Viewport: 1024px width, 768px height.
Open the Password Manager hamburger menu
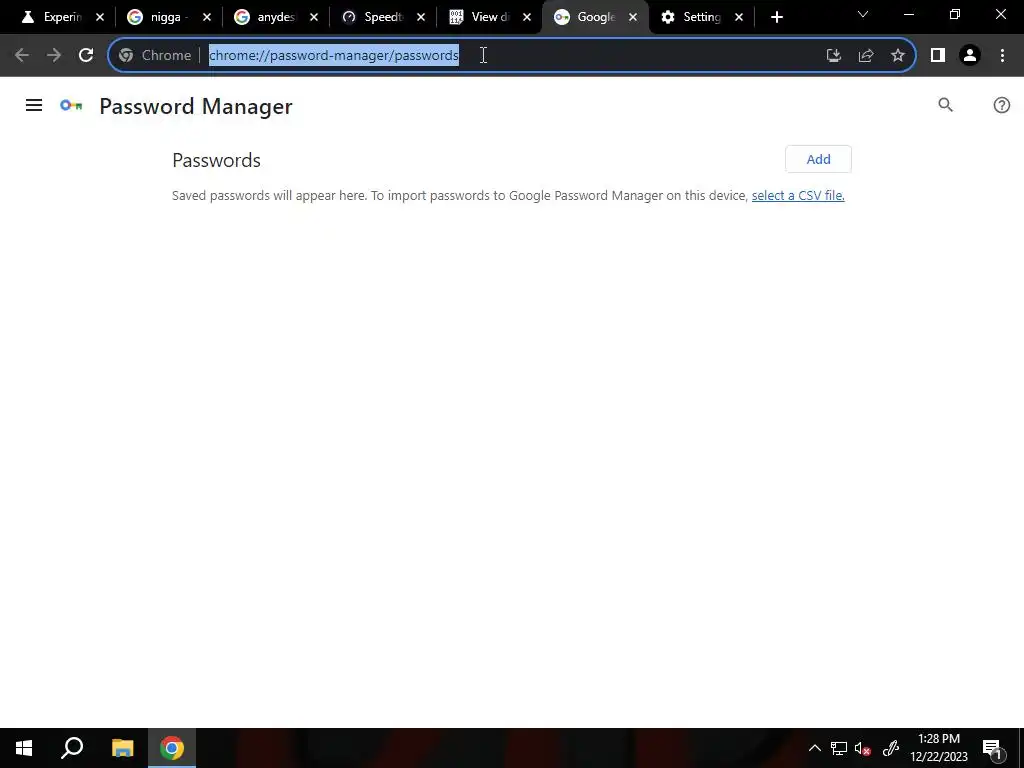(34, 105)
